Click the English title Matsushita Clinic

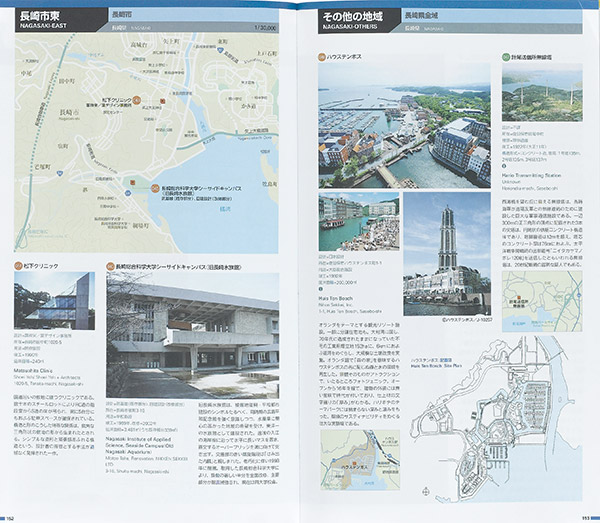click(33, 371)
